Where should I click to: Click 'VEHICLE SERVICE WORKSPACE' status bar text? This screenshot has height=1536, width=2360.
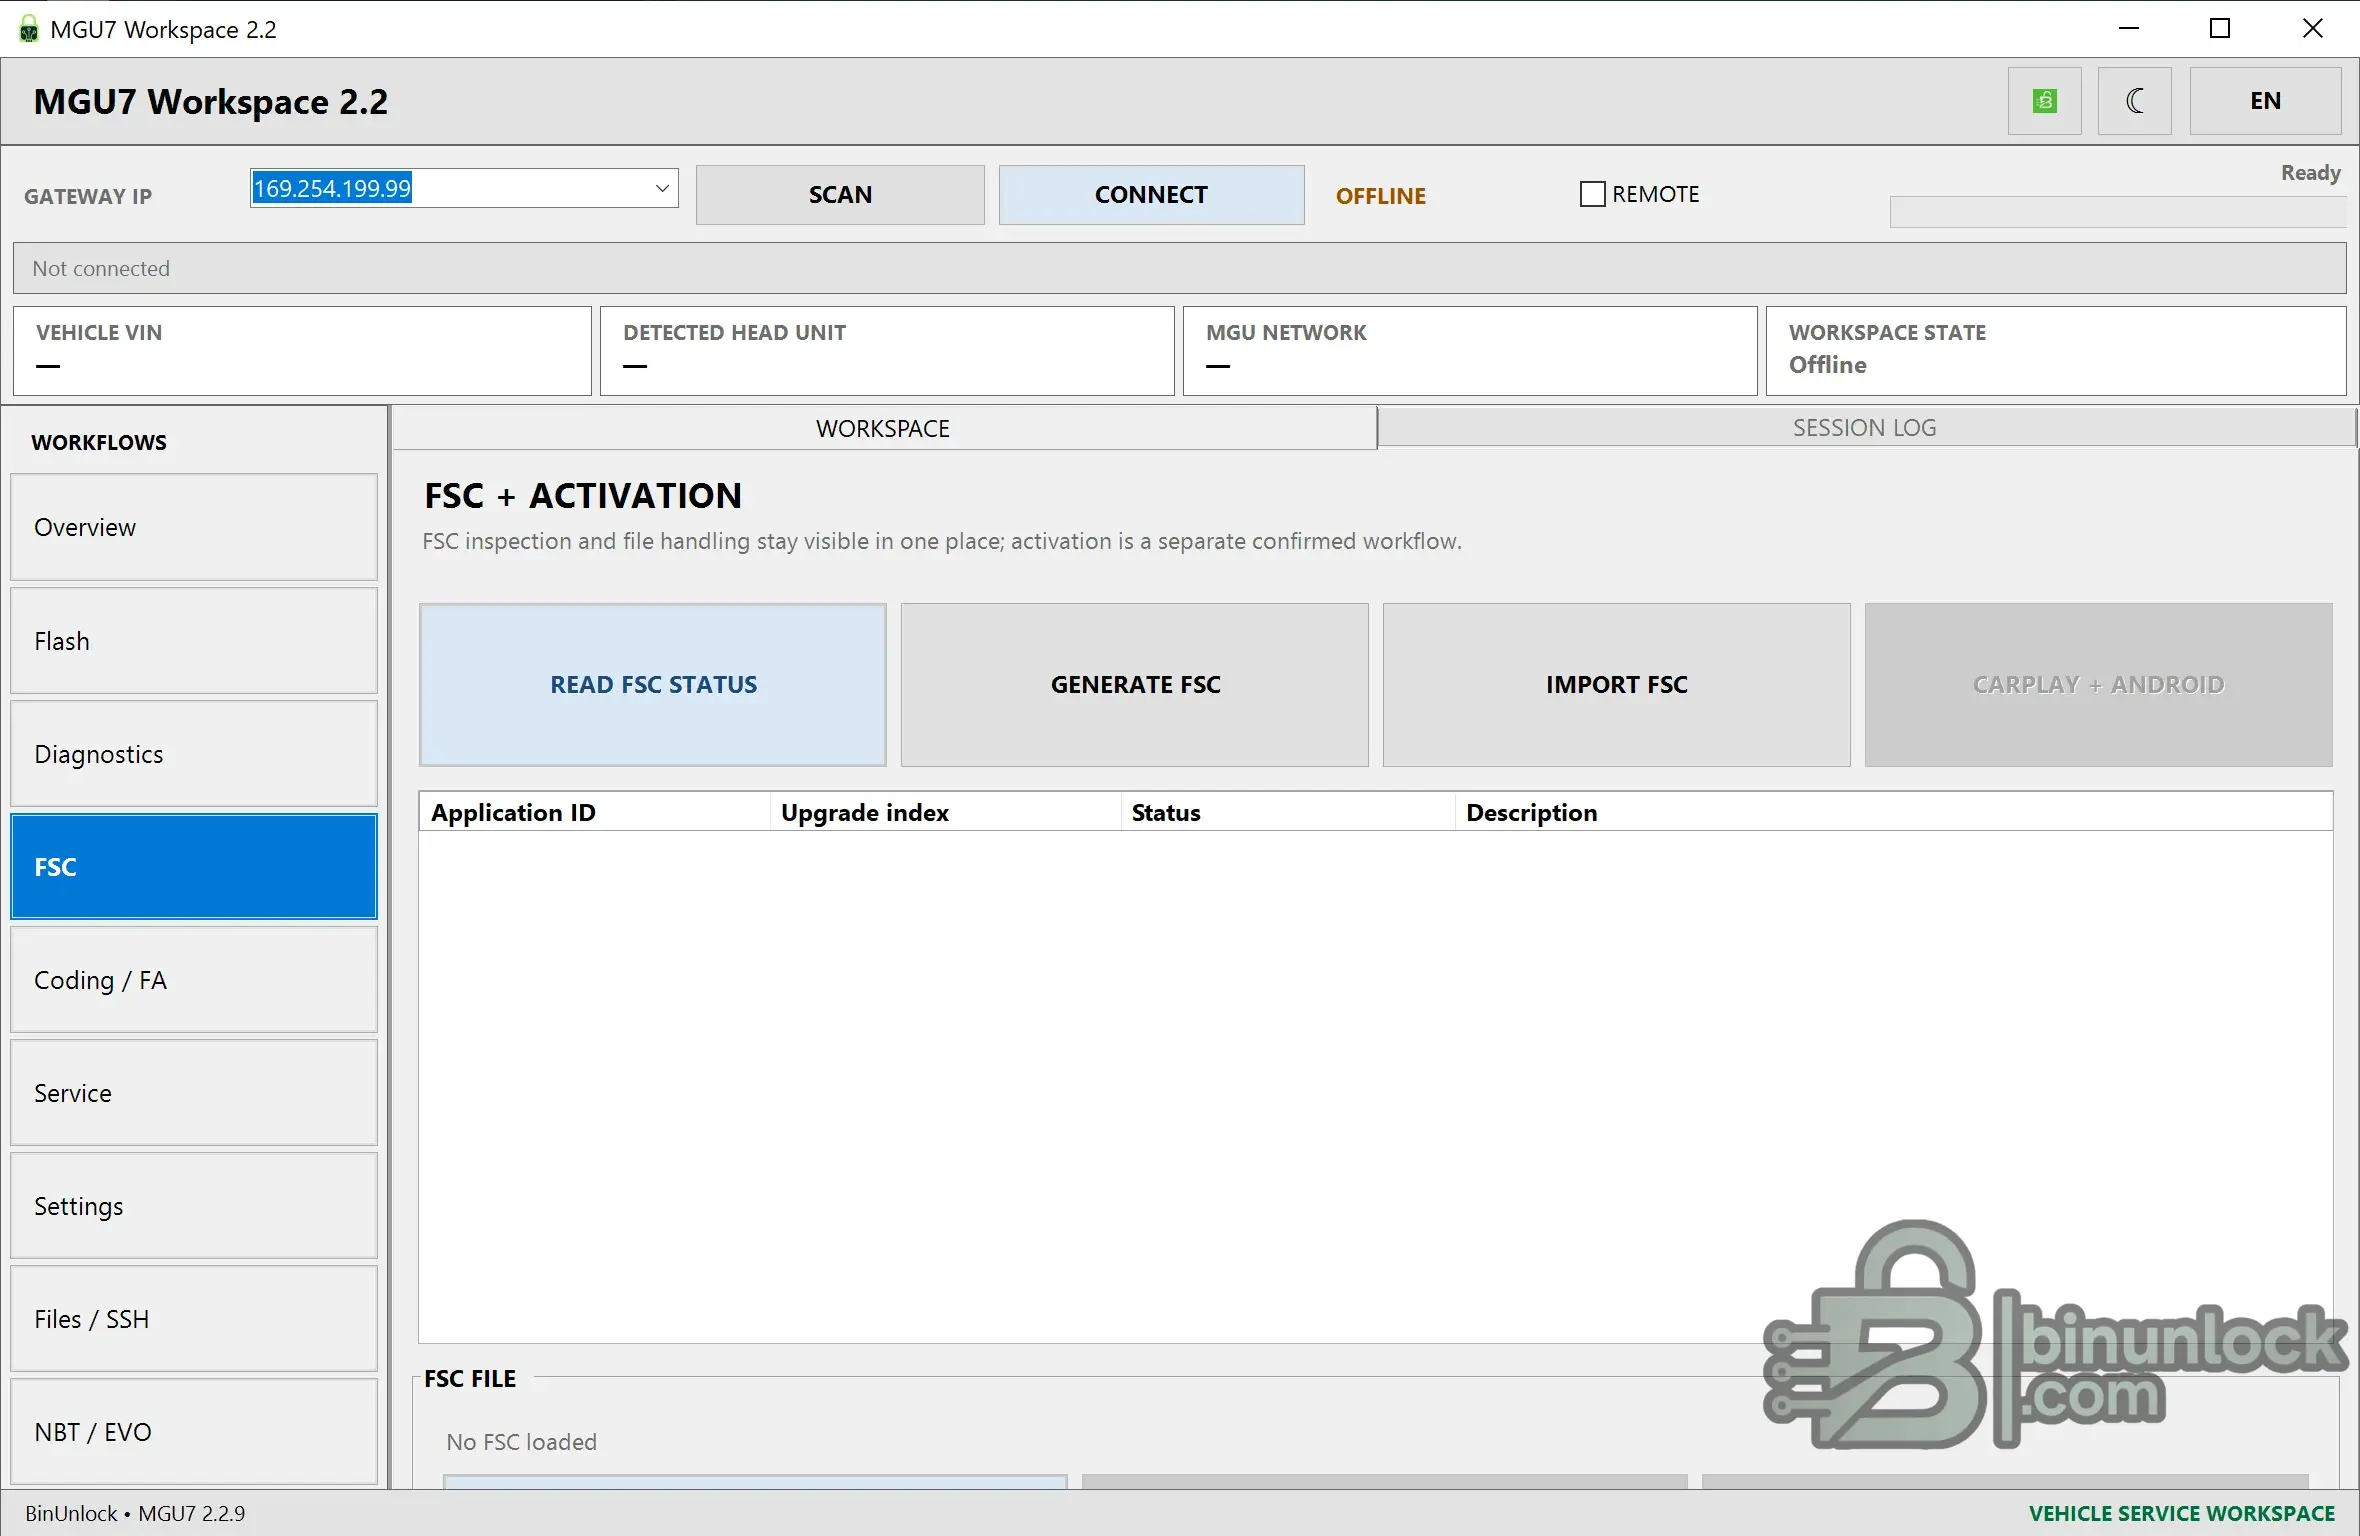pos(2182,1514)
